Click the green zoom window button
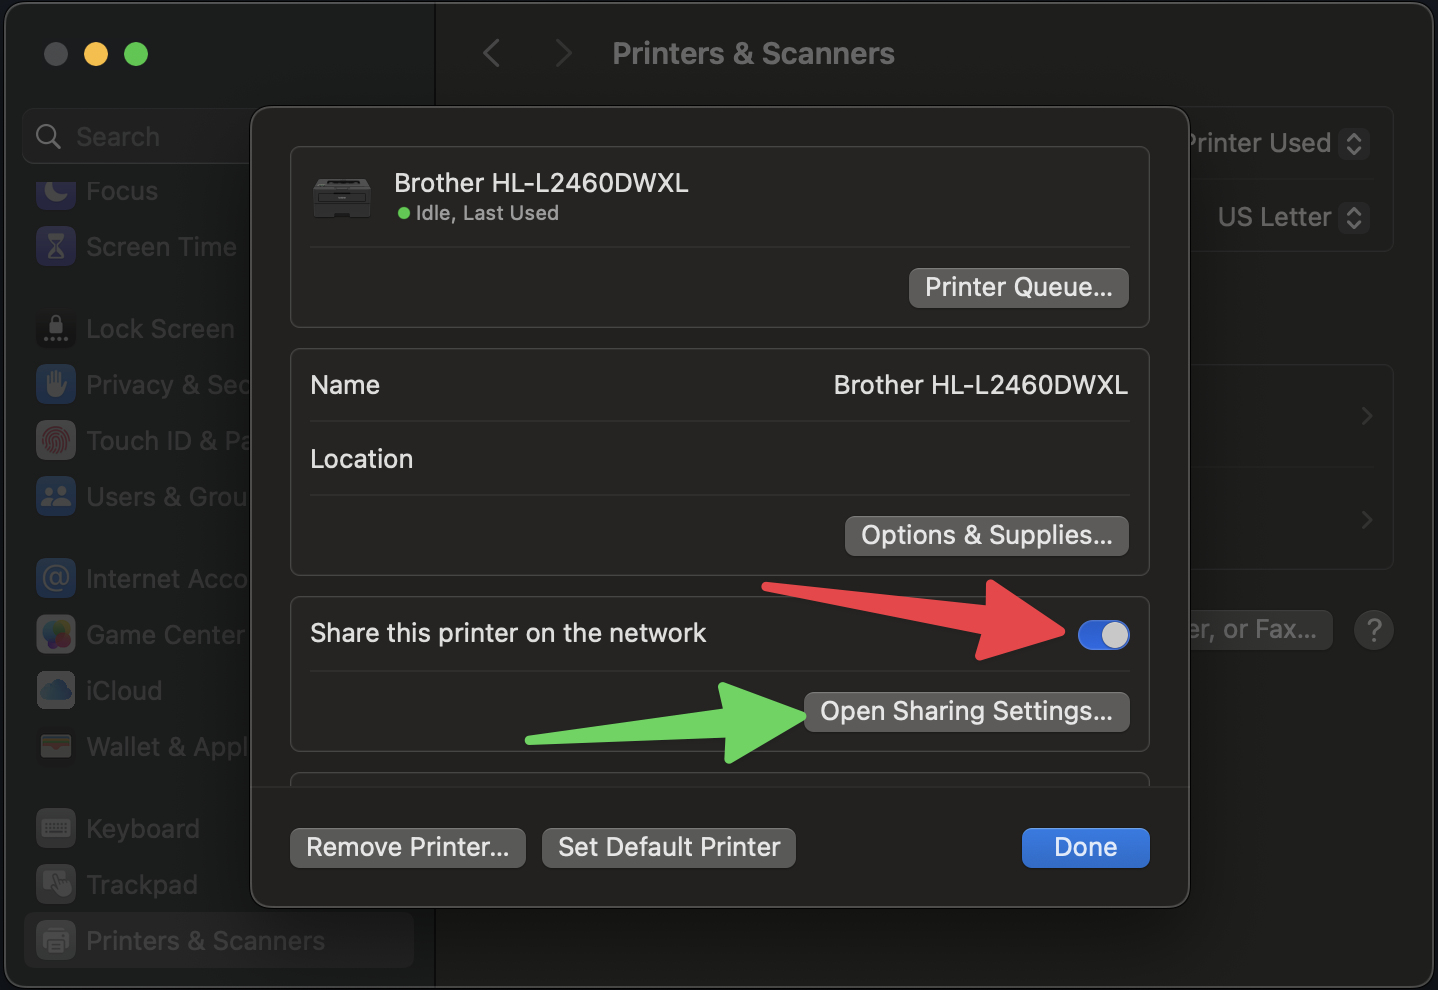1438x990 pixels. (x=136, y=54)
